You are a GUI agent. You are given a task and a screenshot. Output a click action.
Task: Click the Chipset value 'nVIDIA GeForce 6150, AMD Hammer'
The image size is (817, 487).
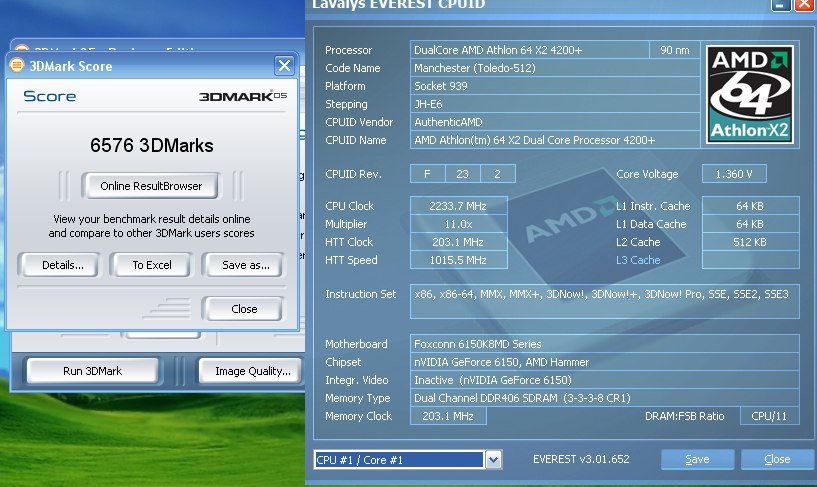[x=604, y=362]
